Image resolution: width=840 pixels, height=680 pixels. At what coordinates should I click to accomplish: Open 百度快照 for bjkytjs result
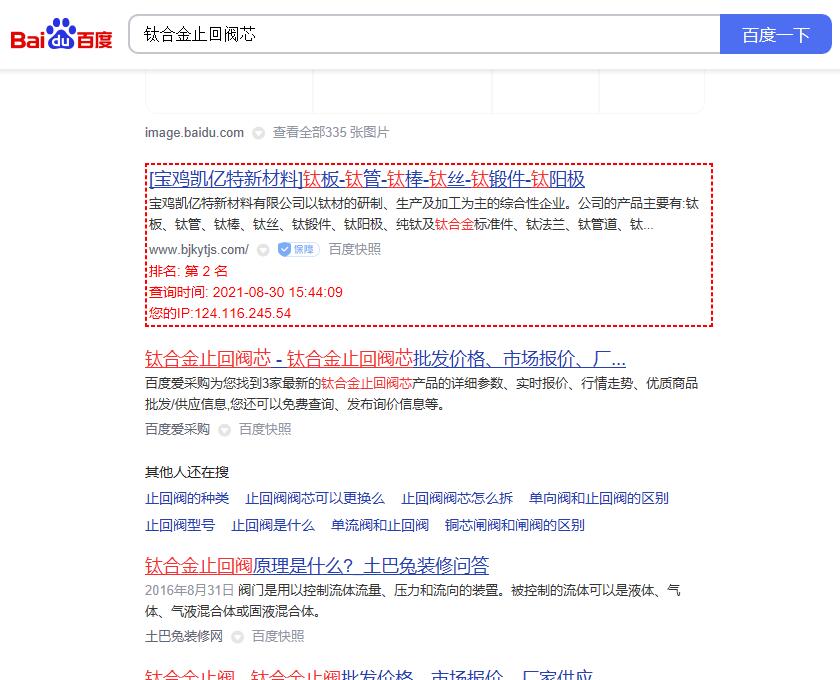[x=354, y=249]
